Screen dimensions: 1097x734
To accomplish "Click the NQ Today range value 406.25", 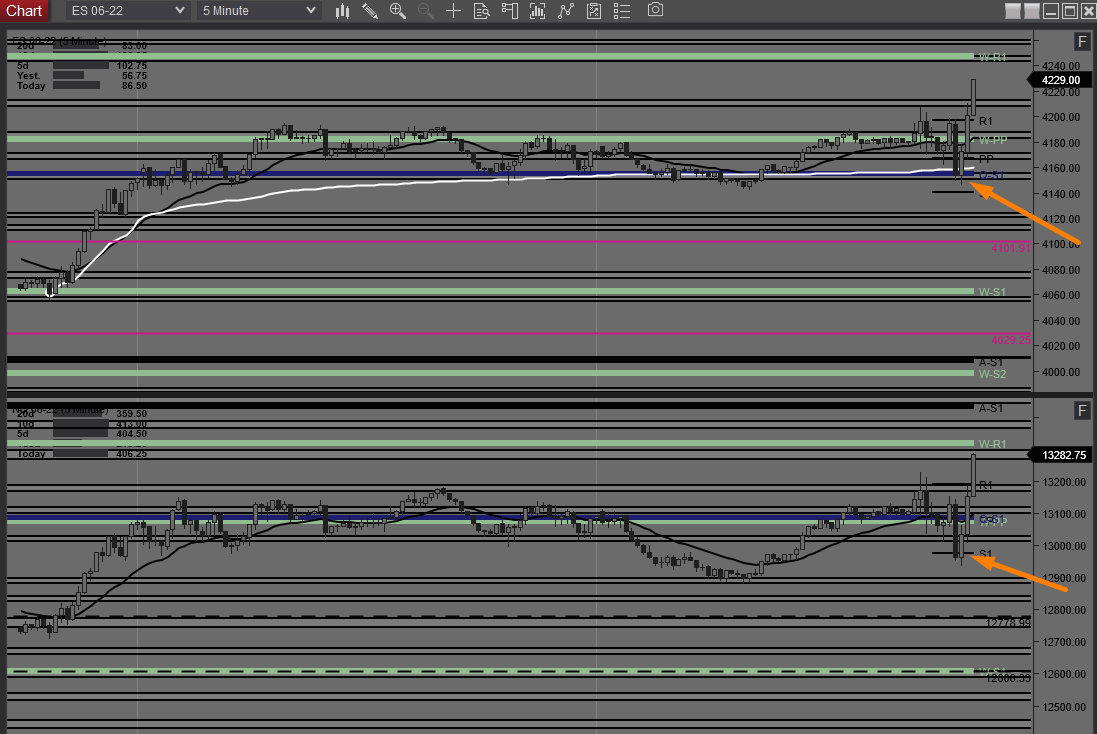I will 132,453.
